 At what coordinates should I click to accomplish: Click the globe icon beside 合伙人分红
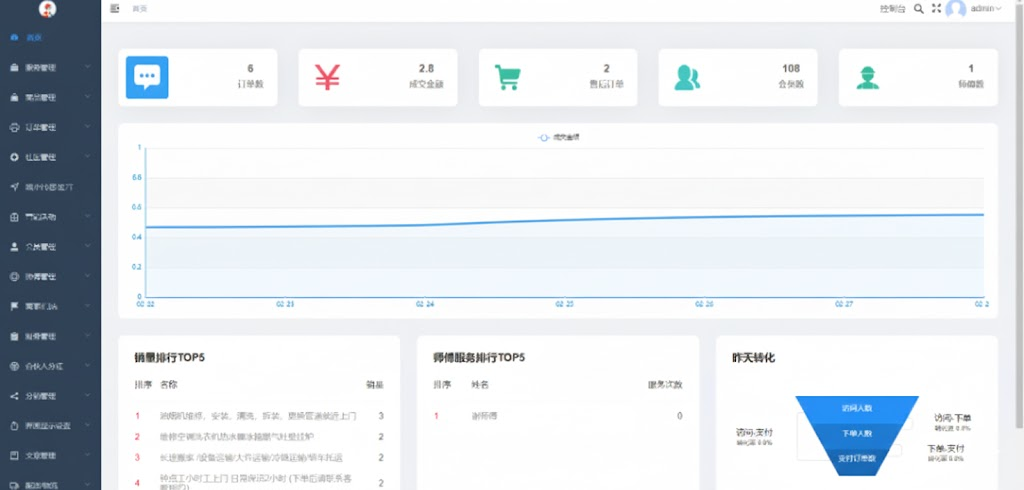(14, 366)
